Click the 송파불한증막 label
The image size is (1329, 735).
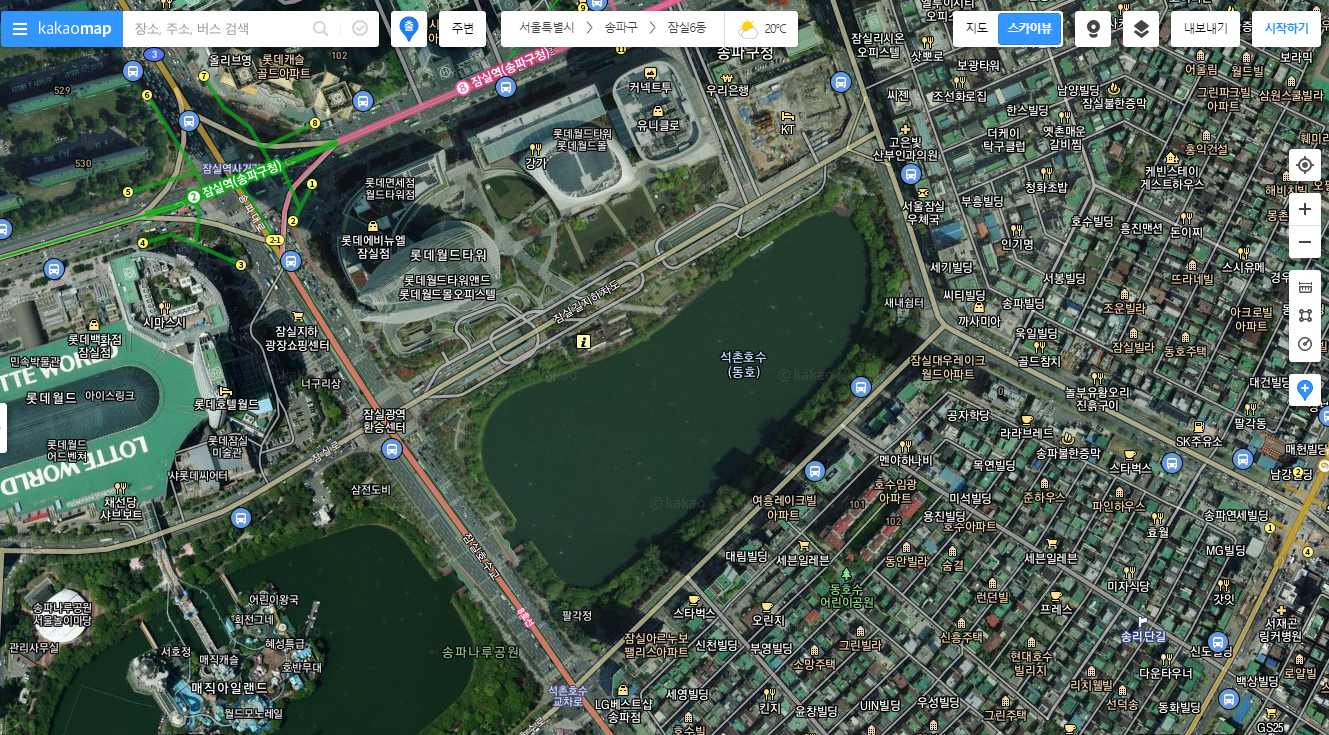[1067, 452]
